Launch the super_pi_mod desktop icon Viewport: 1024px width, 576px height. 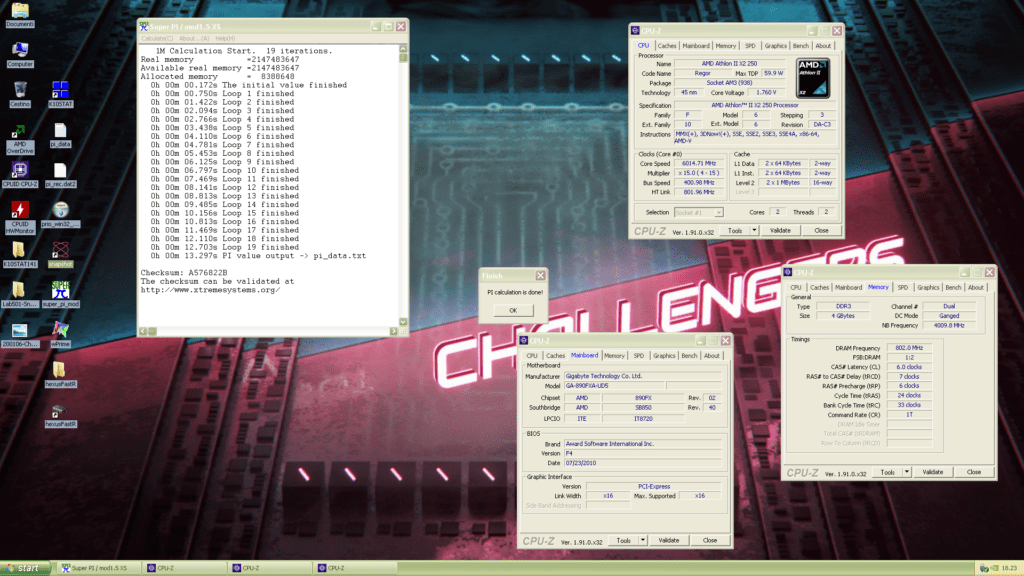pos(60,295)
